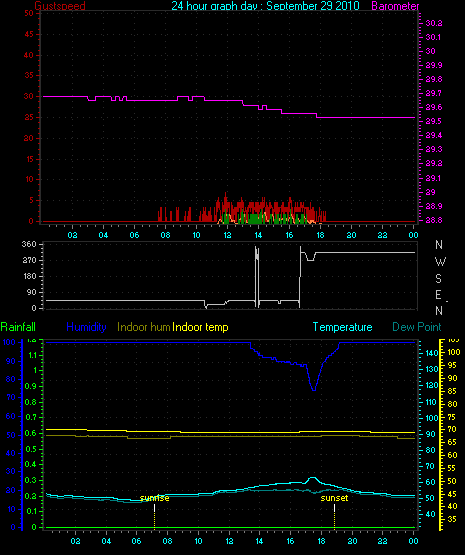Select the 'Indoor hum' legend label
The height and width of the screenshot is (555, 465).
pyautogui.click(x=144, y=327)
